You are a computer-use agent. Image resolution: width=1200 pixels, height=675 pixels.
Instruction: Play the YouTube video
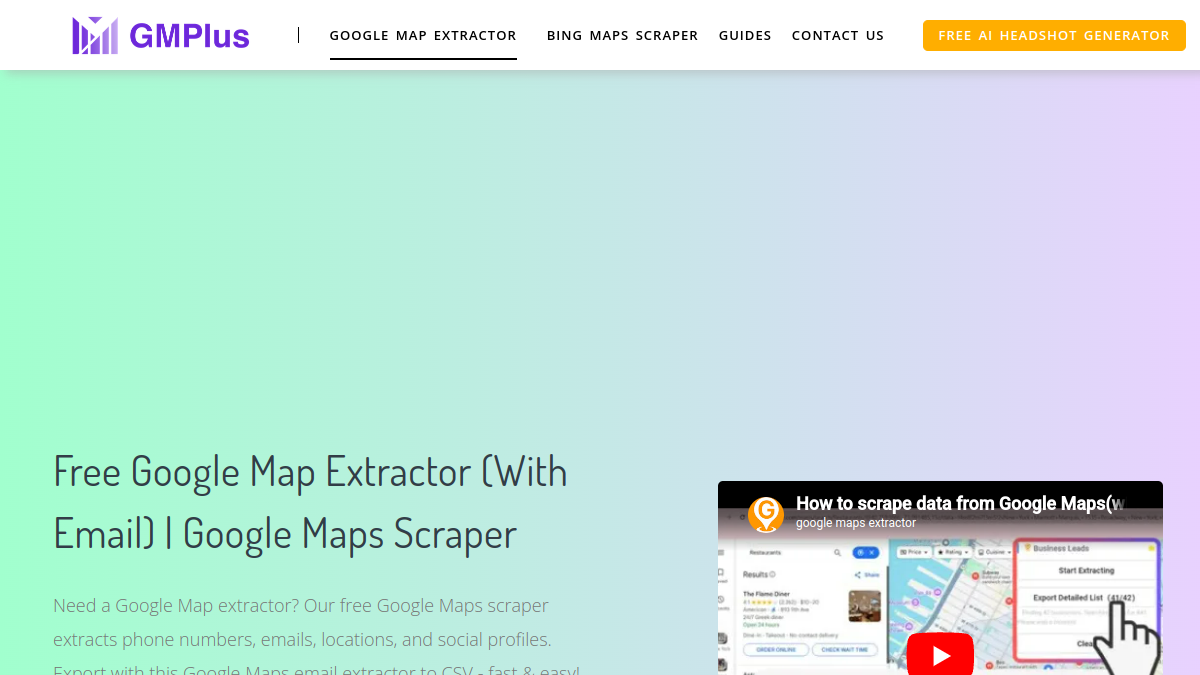[x=940, y=655]
